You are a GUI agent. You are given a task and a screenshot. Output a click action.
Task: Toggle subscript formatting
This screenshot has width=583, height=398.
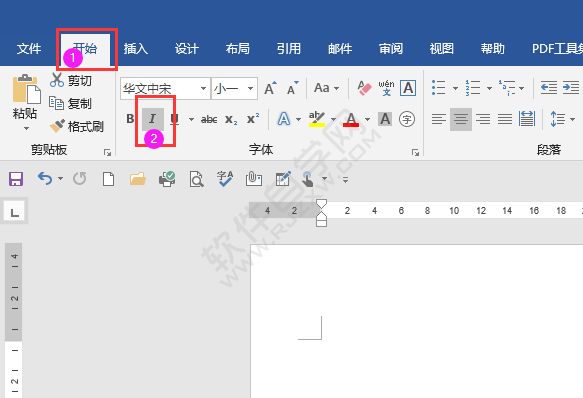231,119
